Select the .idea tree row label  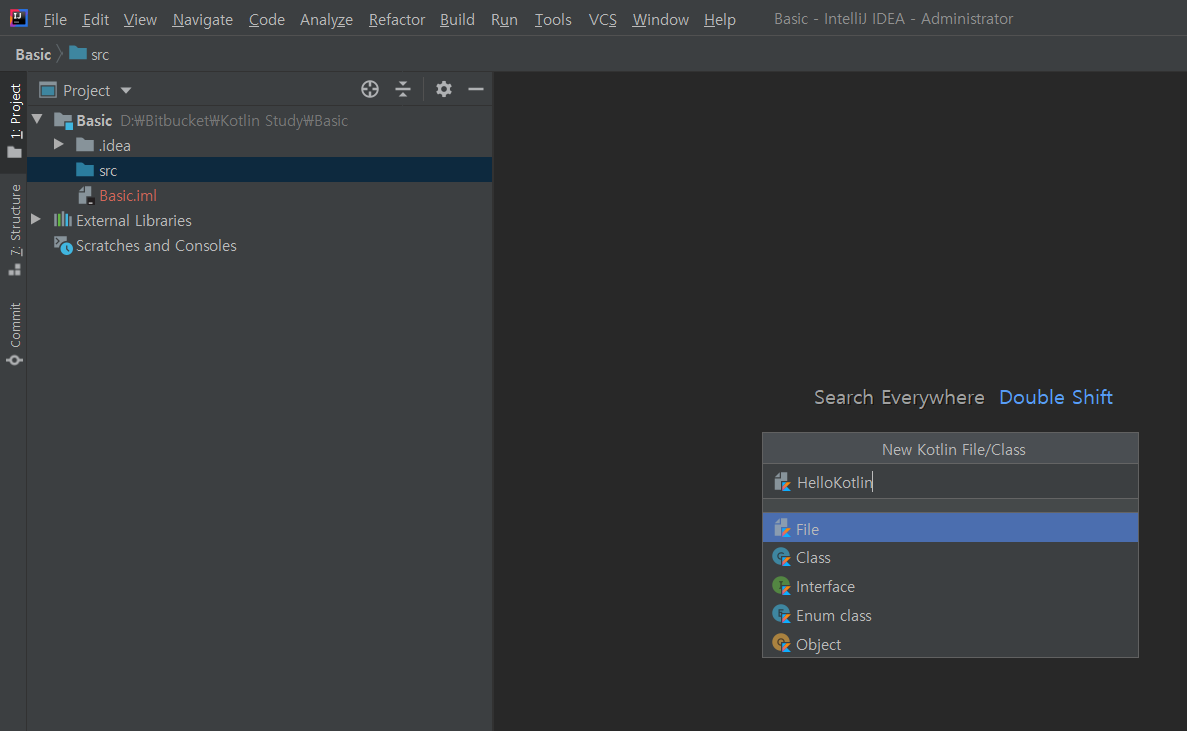tap(114, 145)
